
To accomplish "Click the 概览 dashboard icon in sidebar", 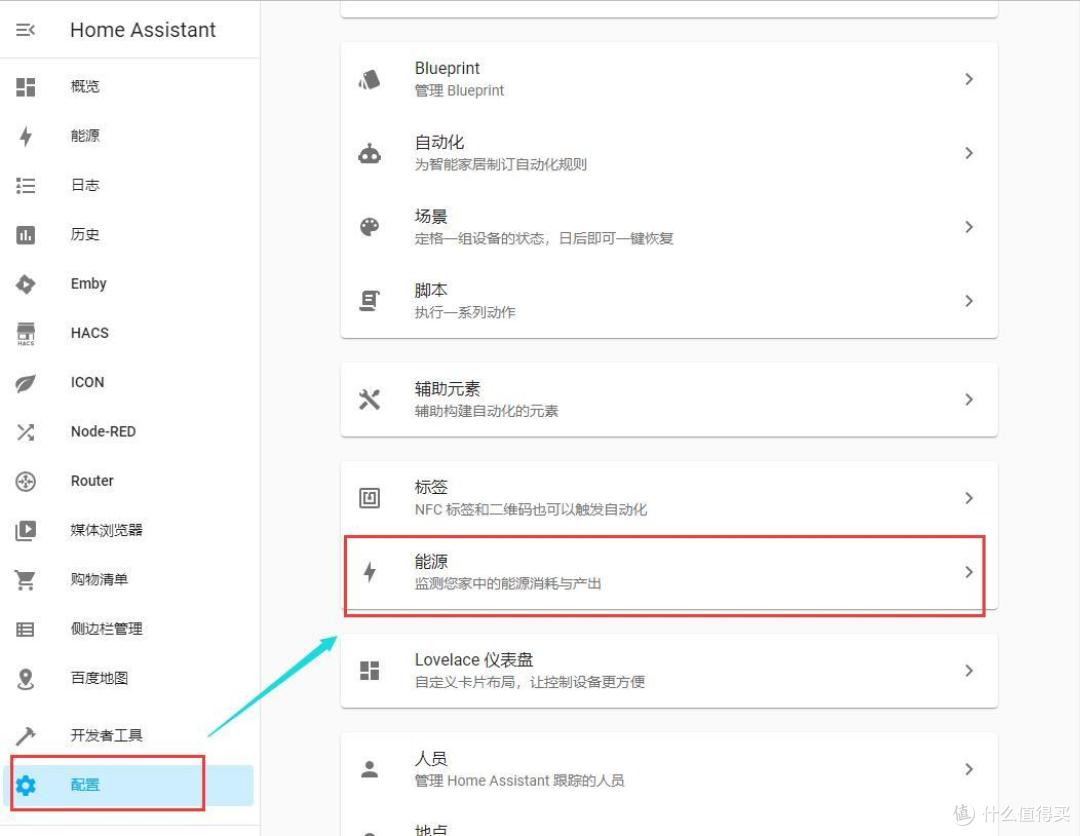I will [25, 87].
